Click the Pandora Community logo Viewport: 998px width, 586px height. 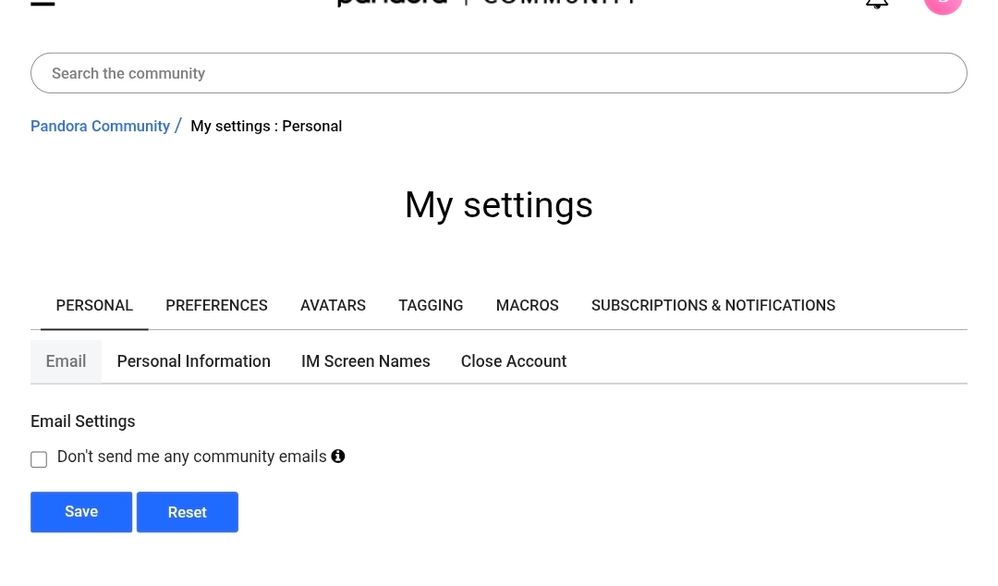point(485,4)
